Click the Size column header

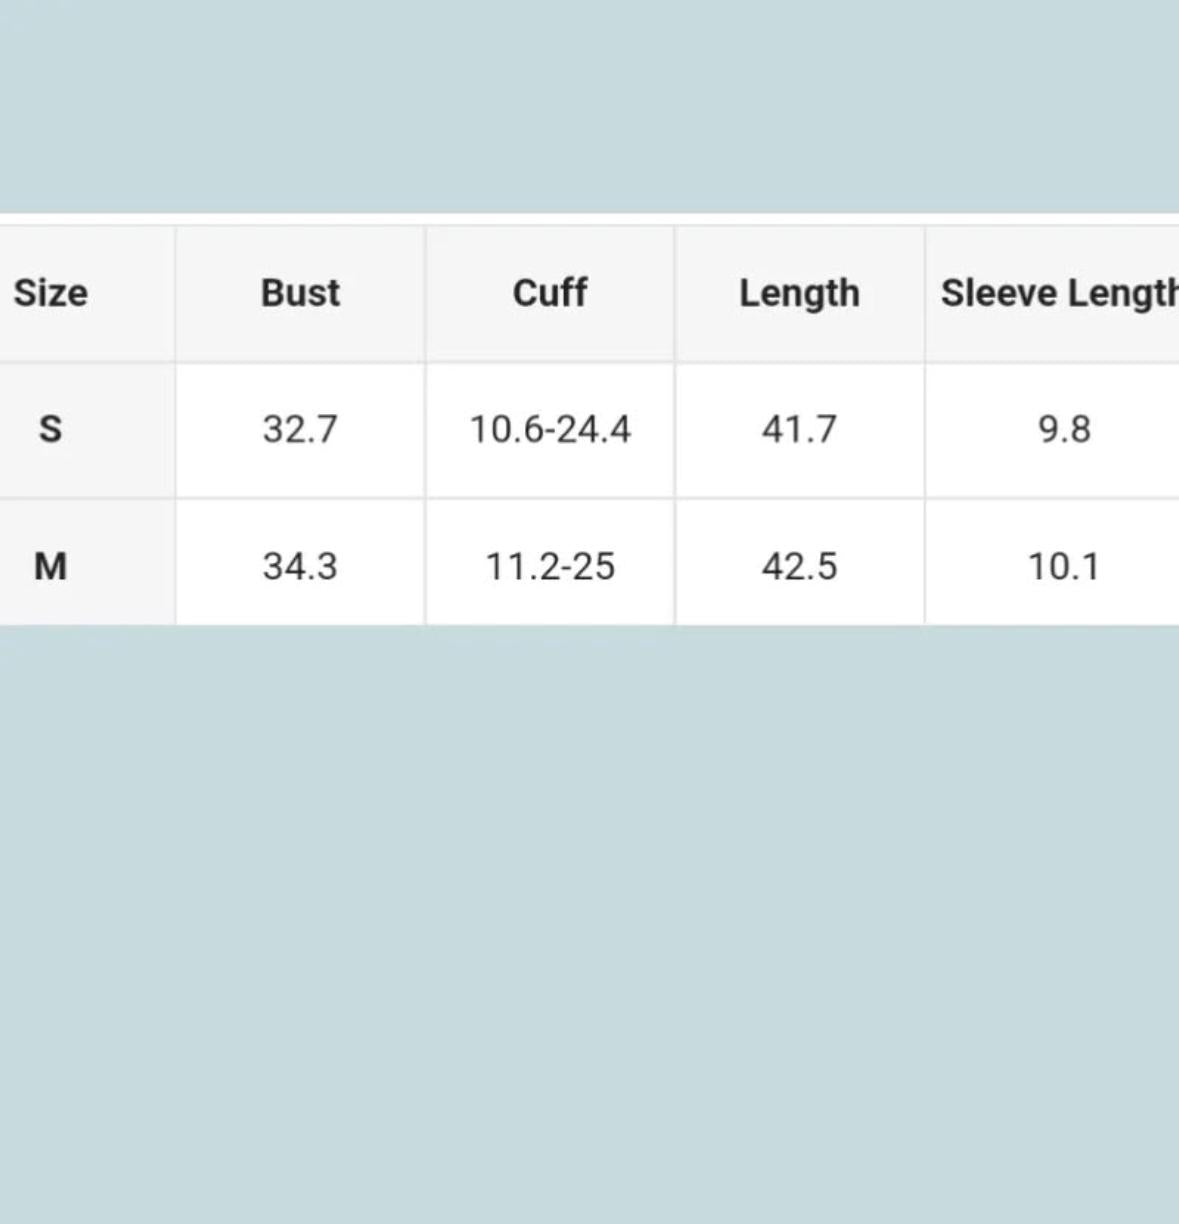click(x=50, y=293)
